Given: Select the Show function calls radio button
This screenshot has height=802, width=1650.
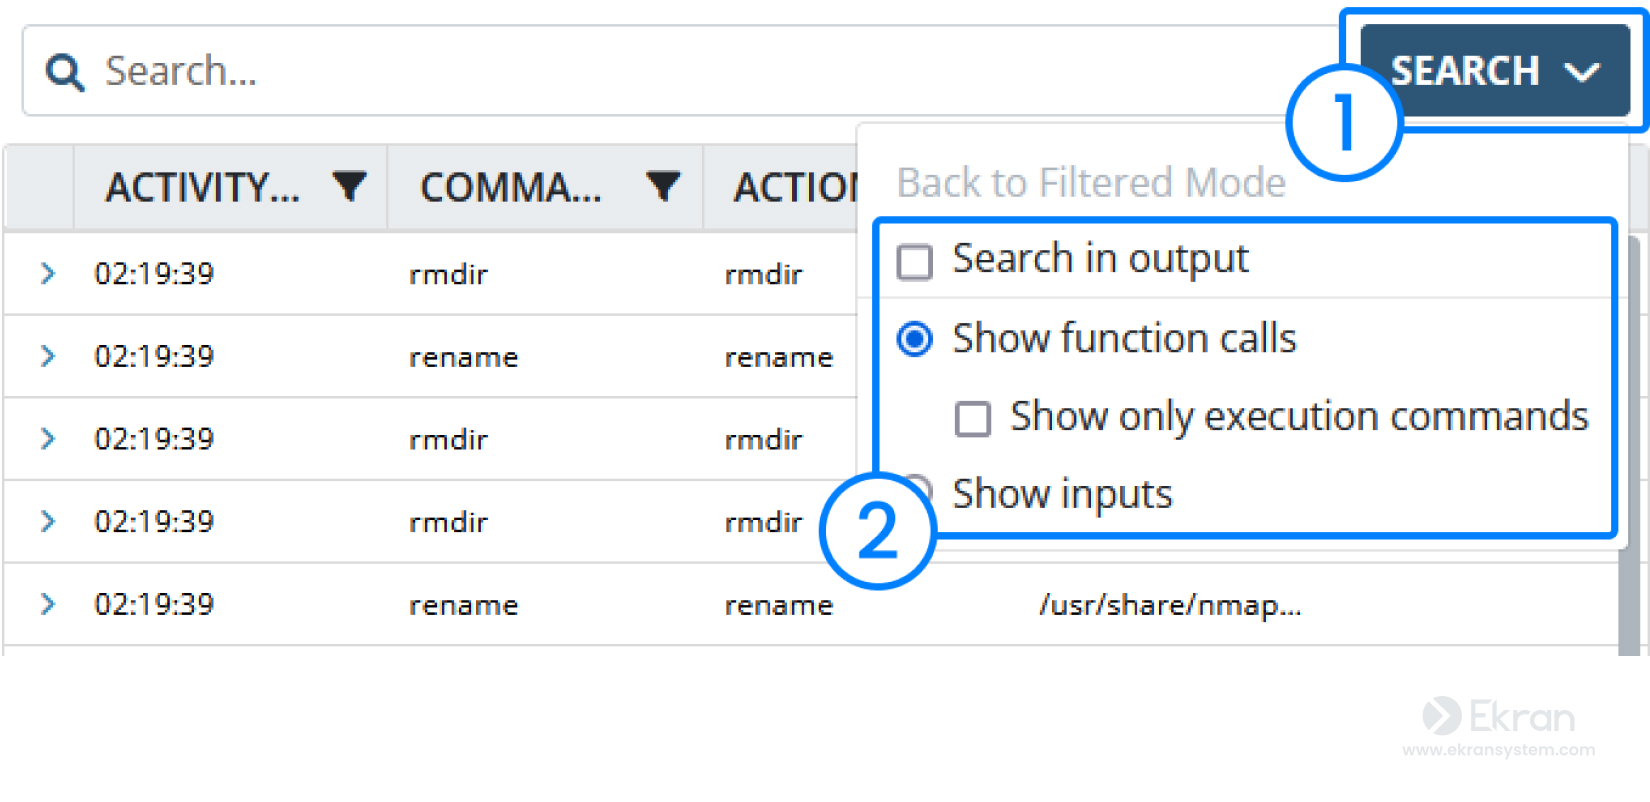Looking at the screenshot, I should (x=915, y=339).
